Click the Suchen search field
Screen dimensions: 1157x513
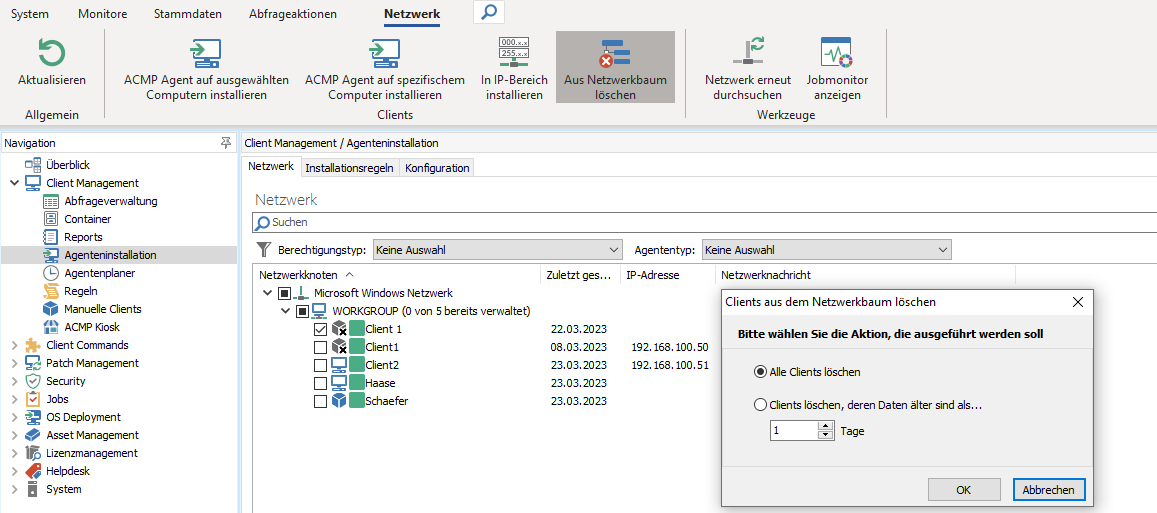[x=705, y=222]
